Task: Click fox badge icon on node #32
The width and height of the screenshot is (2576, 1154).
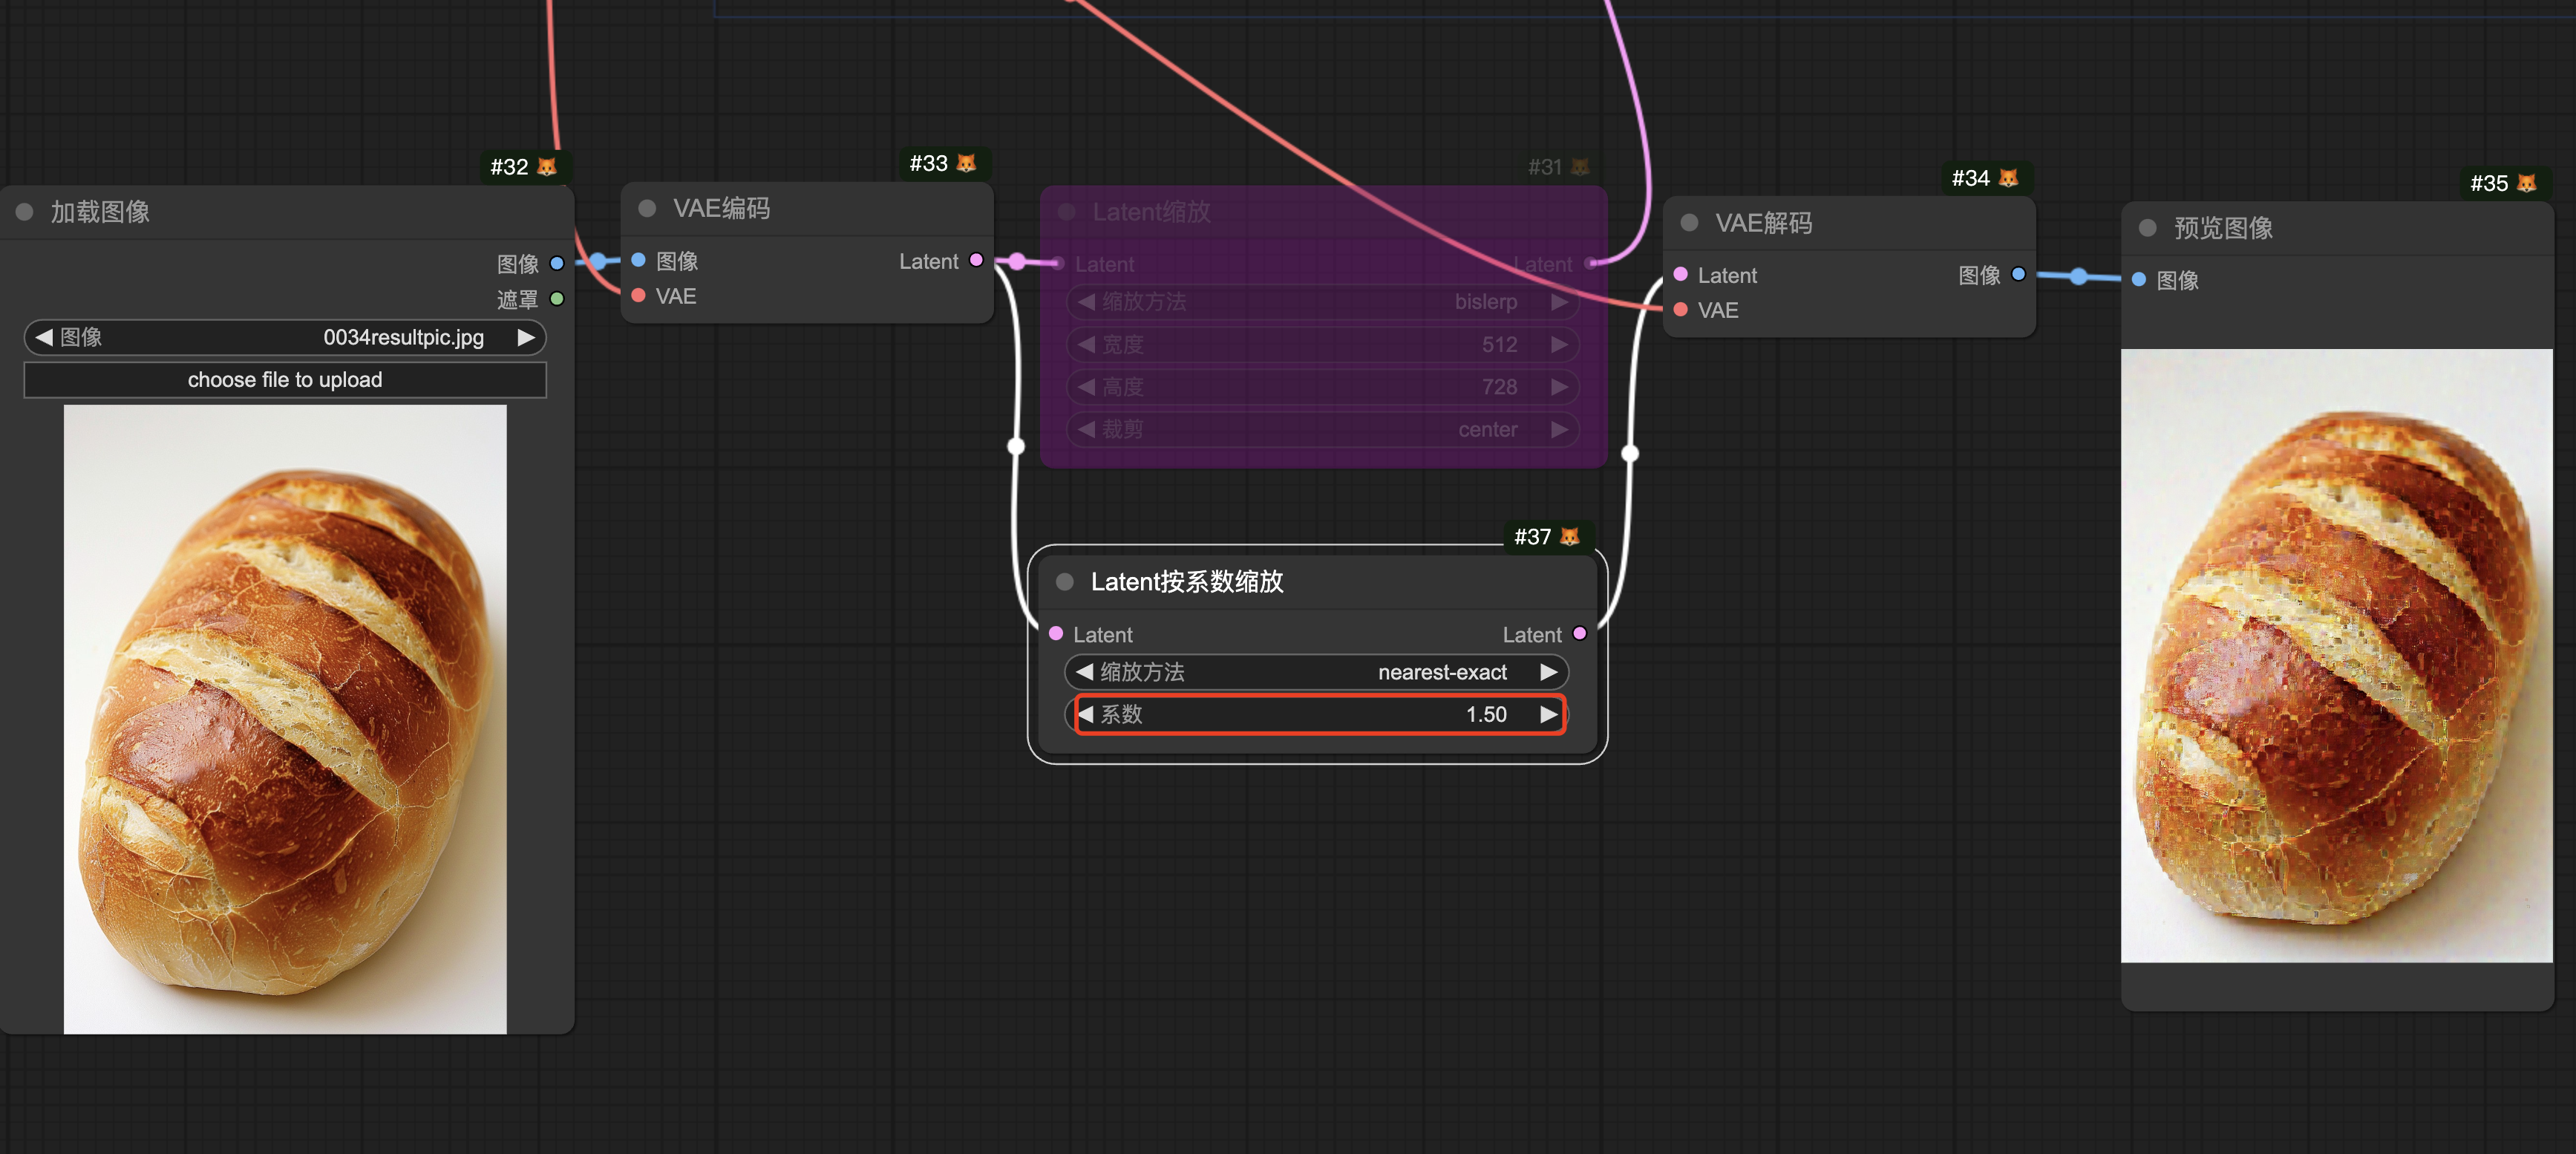Action: 546,167
